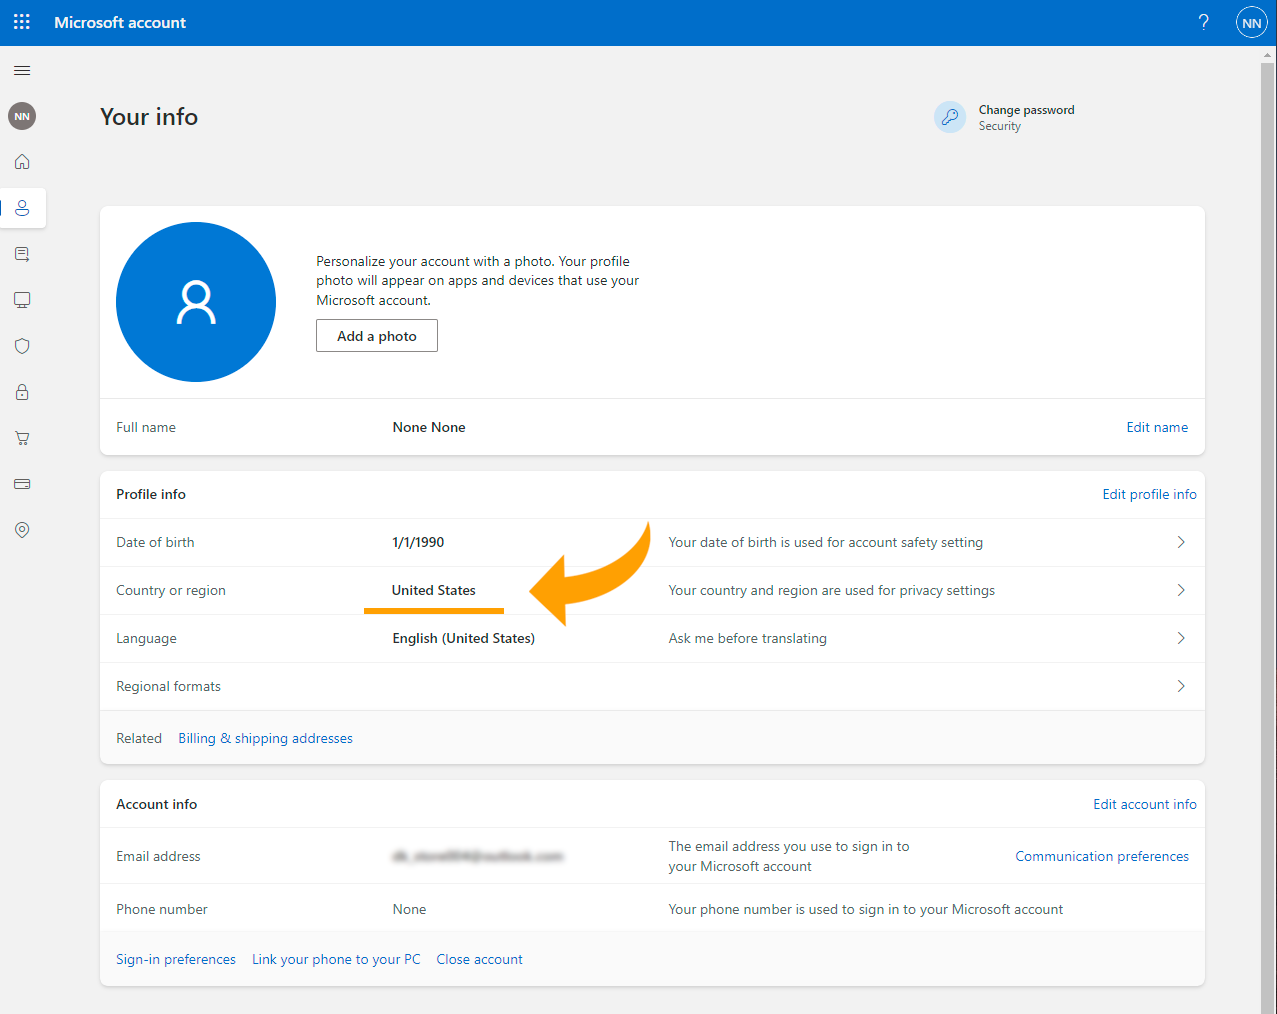
Task: Click the Close account link
Action: (x=479, y=959)
